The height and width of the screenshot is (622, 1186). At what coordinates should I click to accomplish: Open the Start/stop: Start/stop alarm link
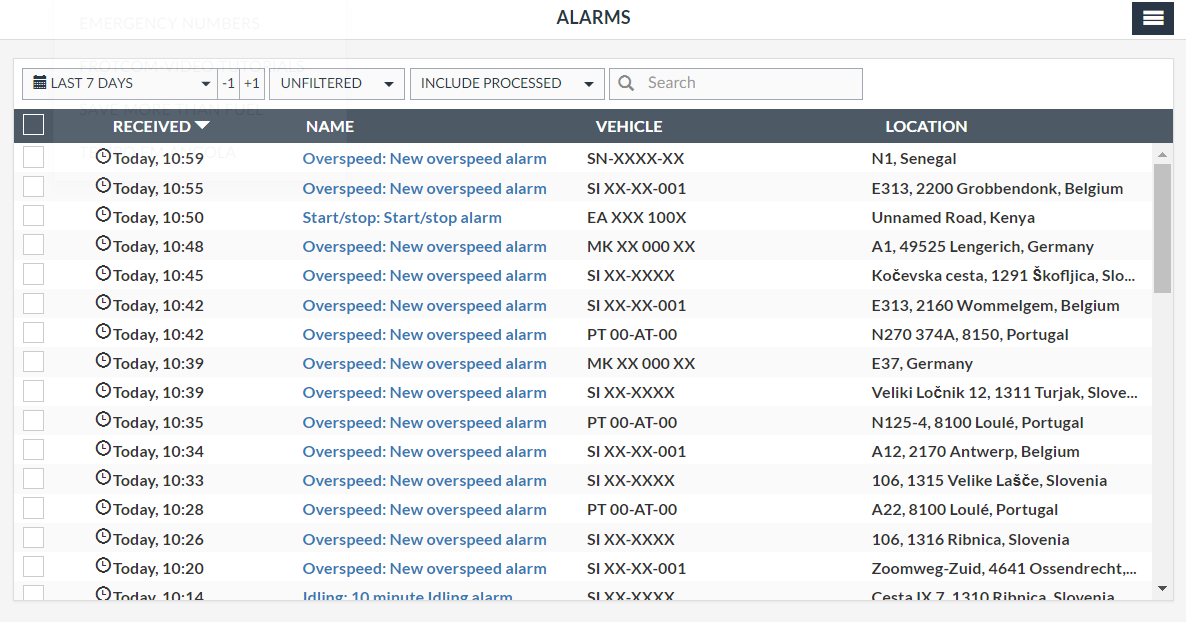(402, 217)
